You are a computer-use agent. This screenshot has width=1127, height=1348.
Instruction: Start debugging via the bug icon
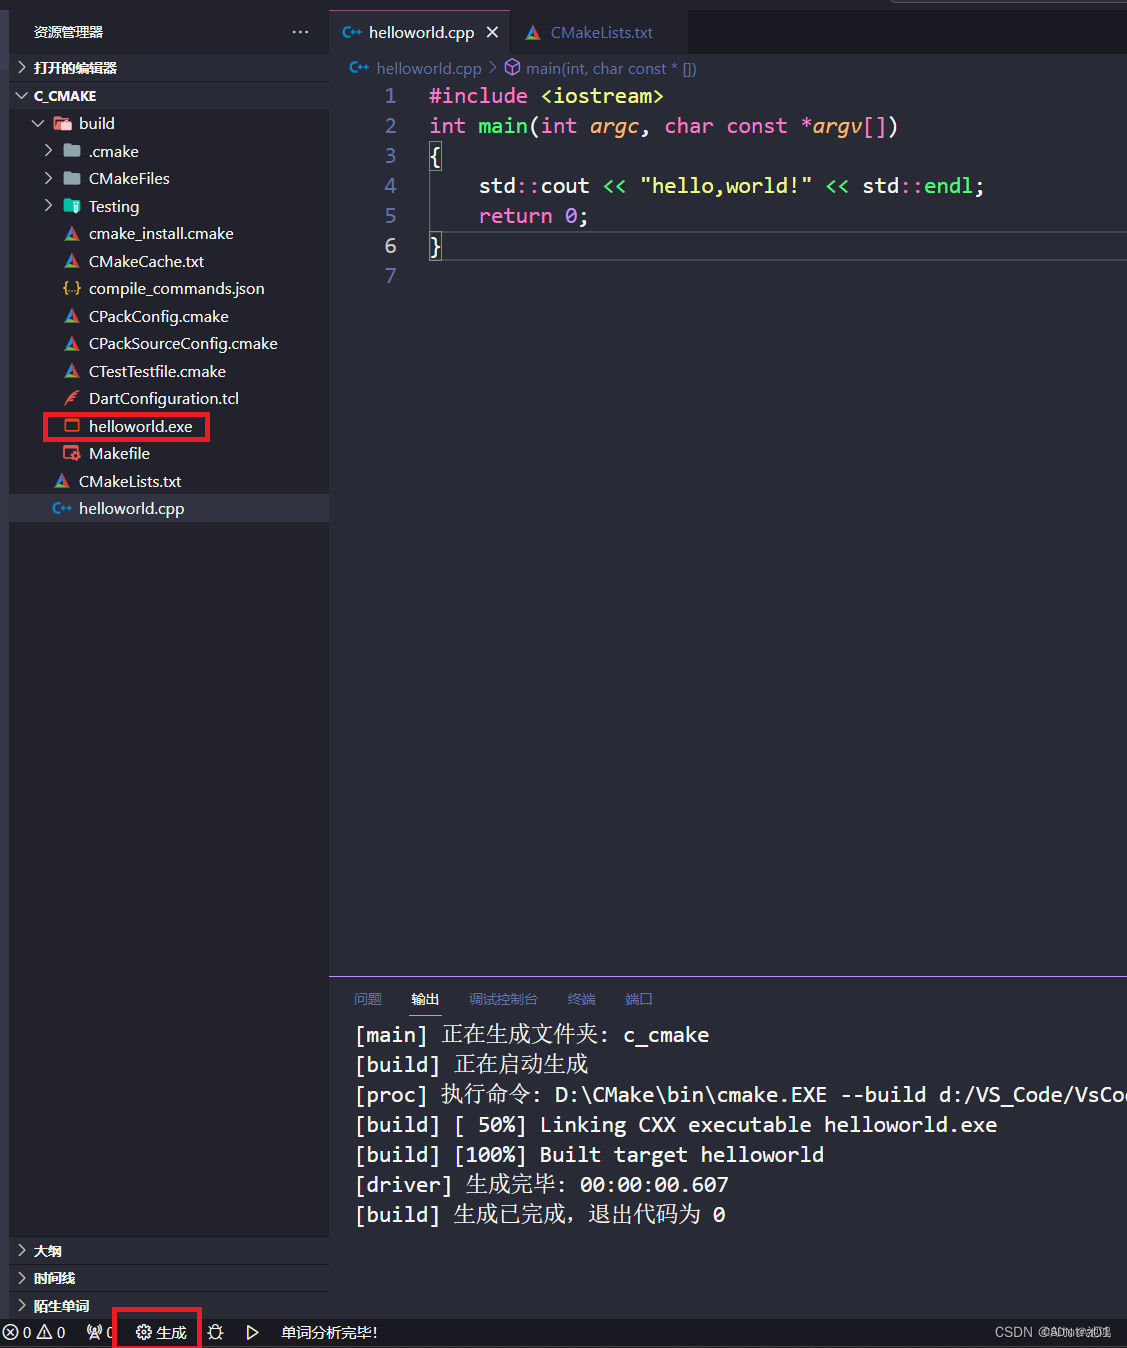point(215,1332)
